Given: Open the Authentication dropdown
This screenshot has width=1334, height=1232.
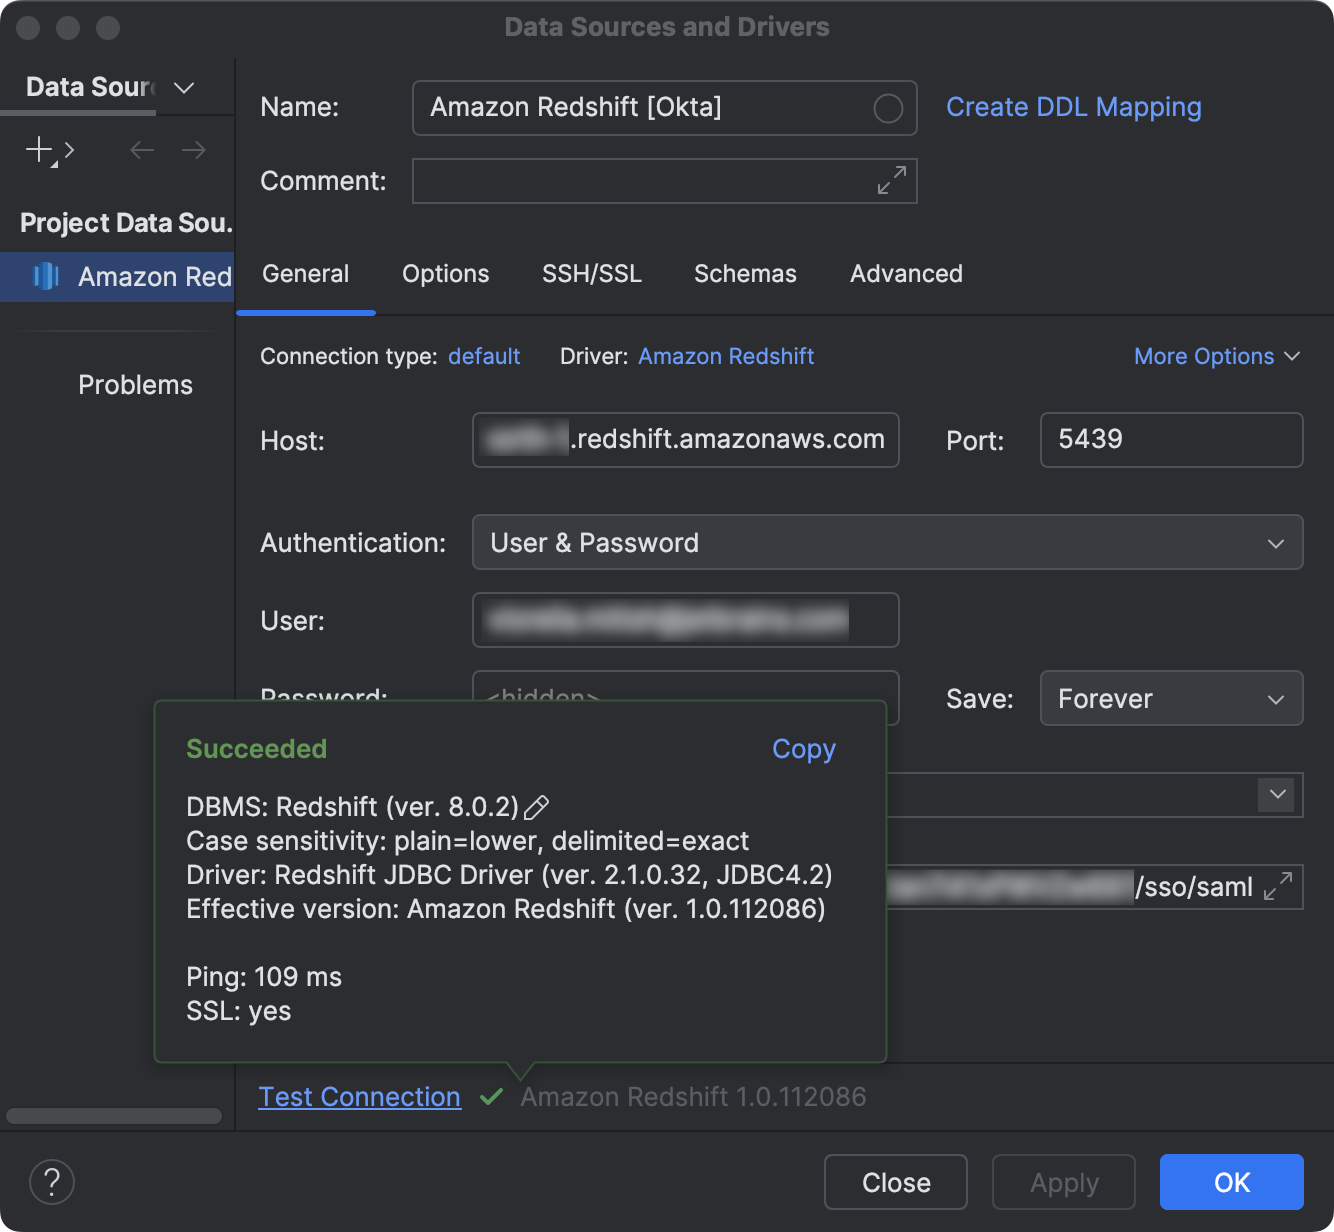Looking at the screenshot, I should pyautogui.click(x=888, y=542).
